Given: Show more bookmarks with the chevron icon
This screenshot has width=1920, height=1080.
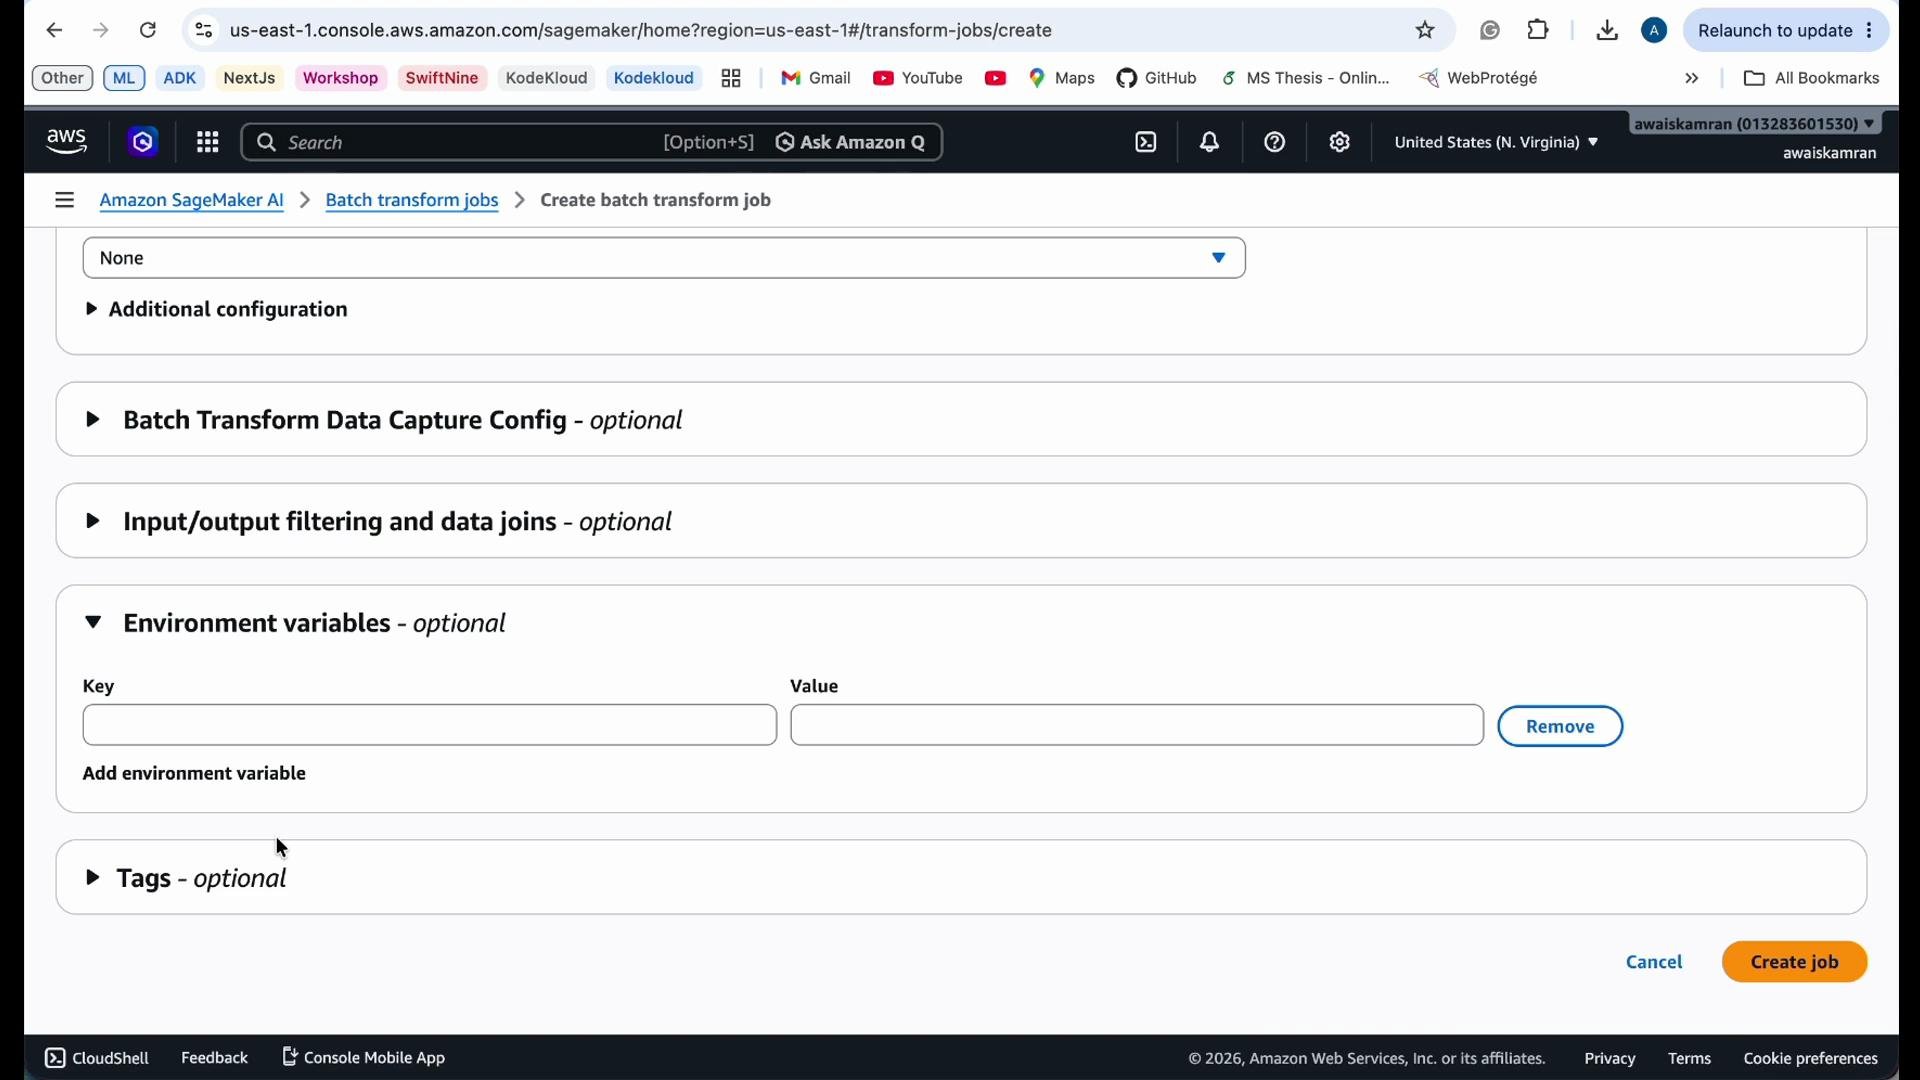Looking at the screenshot, I should coord(1692,79).
